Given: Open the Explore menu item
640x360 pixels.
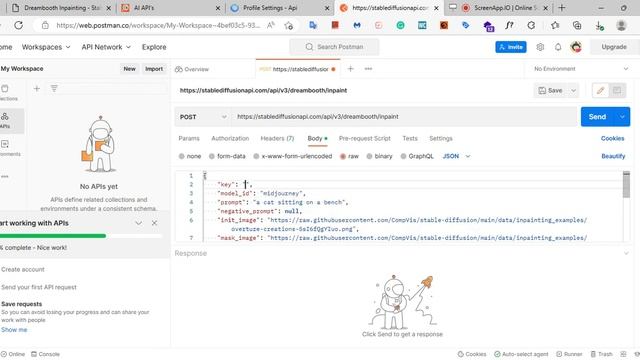Looking at the screenshot, I should (x=154, y=47).
